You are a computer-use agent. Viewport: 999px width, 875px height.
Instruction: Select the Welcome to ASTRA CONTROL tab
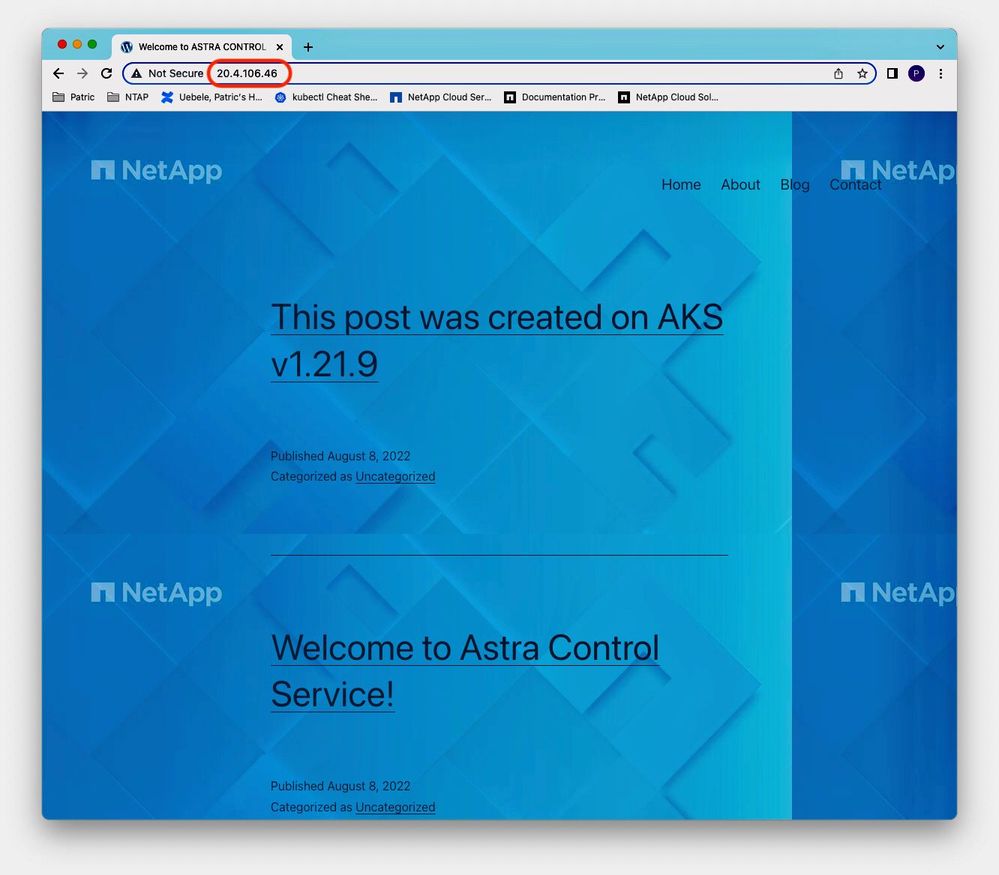[x=202, y=47]
